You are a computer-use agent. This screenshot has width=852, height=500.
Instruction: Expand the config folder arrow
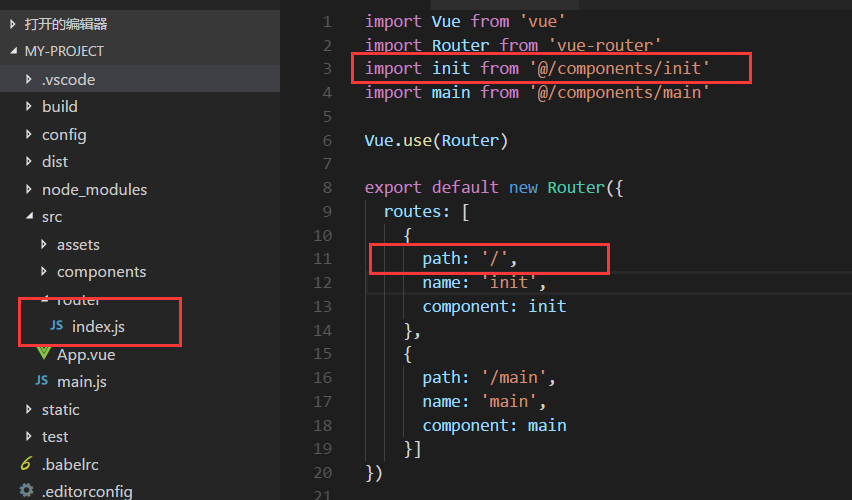click(x=29, y=134)
